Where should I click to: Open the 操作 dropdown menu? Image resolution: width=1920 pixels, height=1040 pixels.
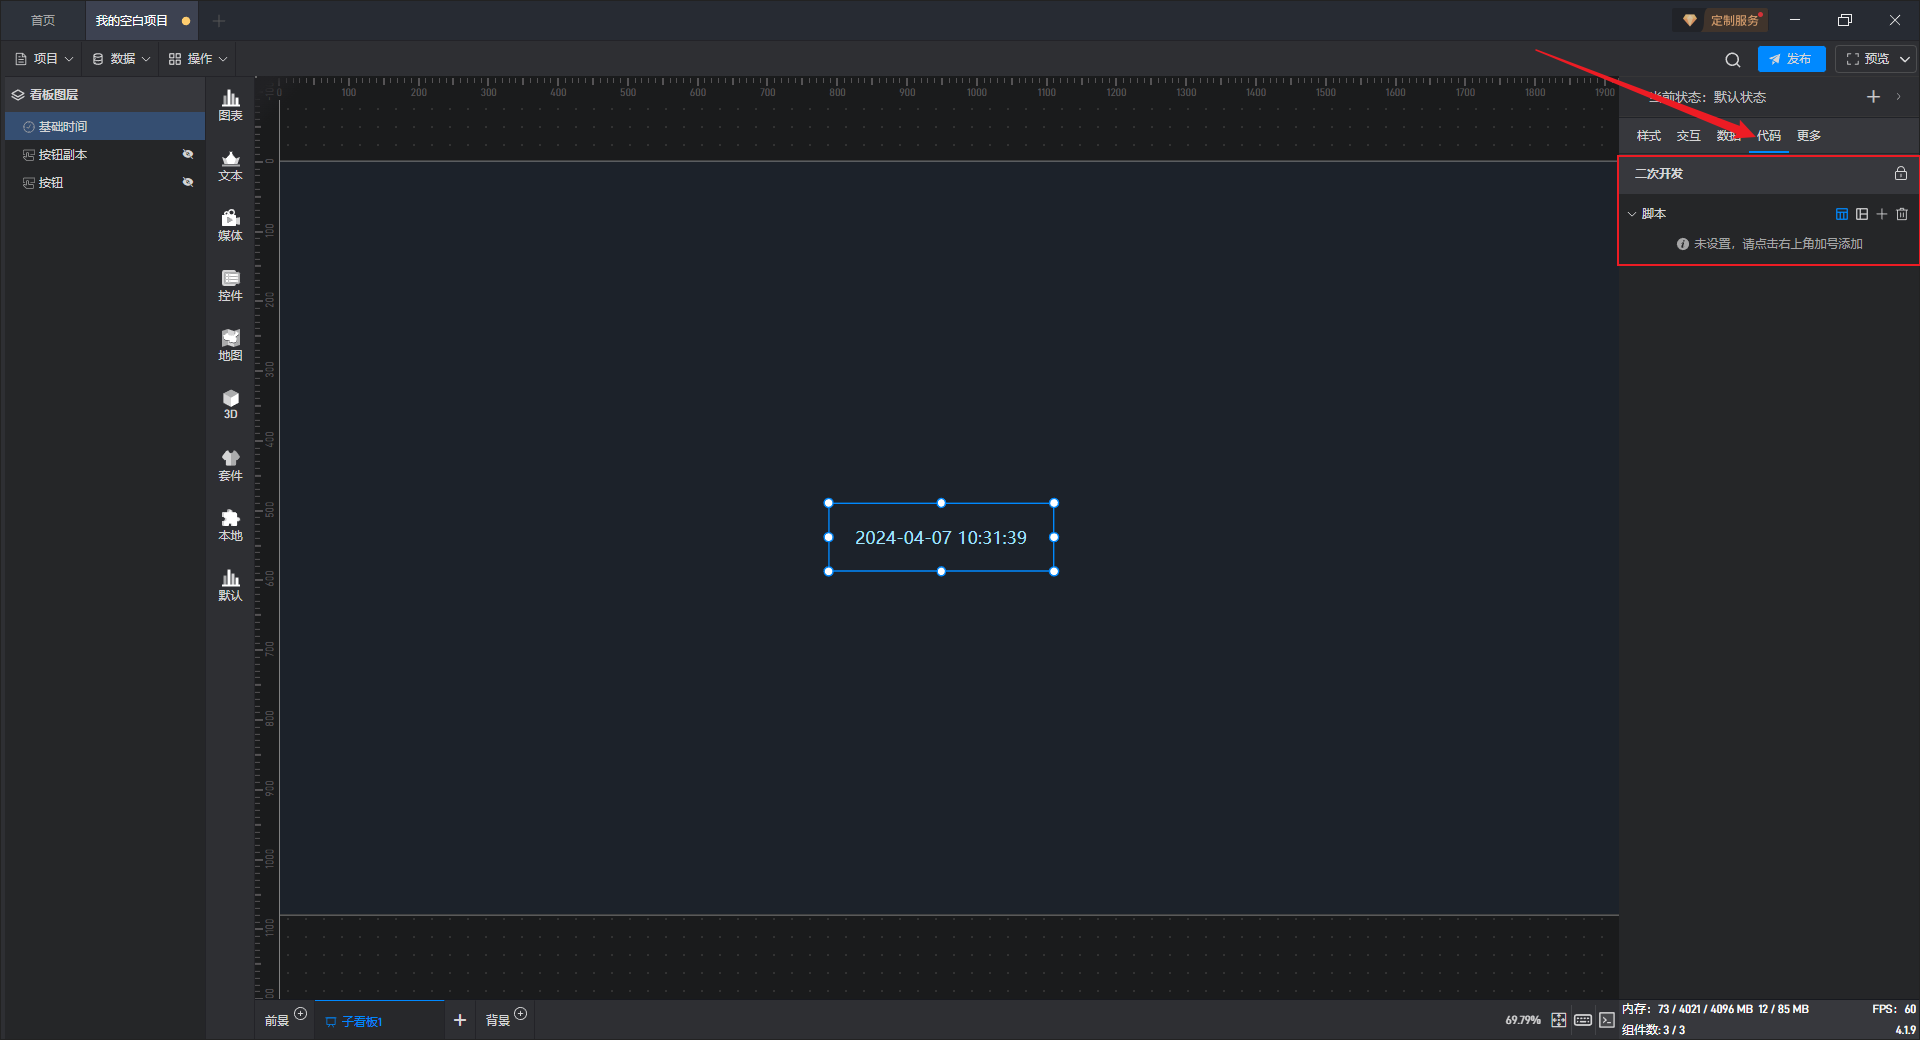pos(198,59)
